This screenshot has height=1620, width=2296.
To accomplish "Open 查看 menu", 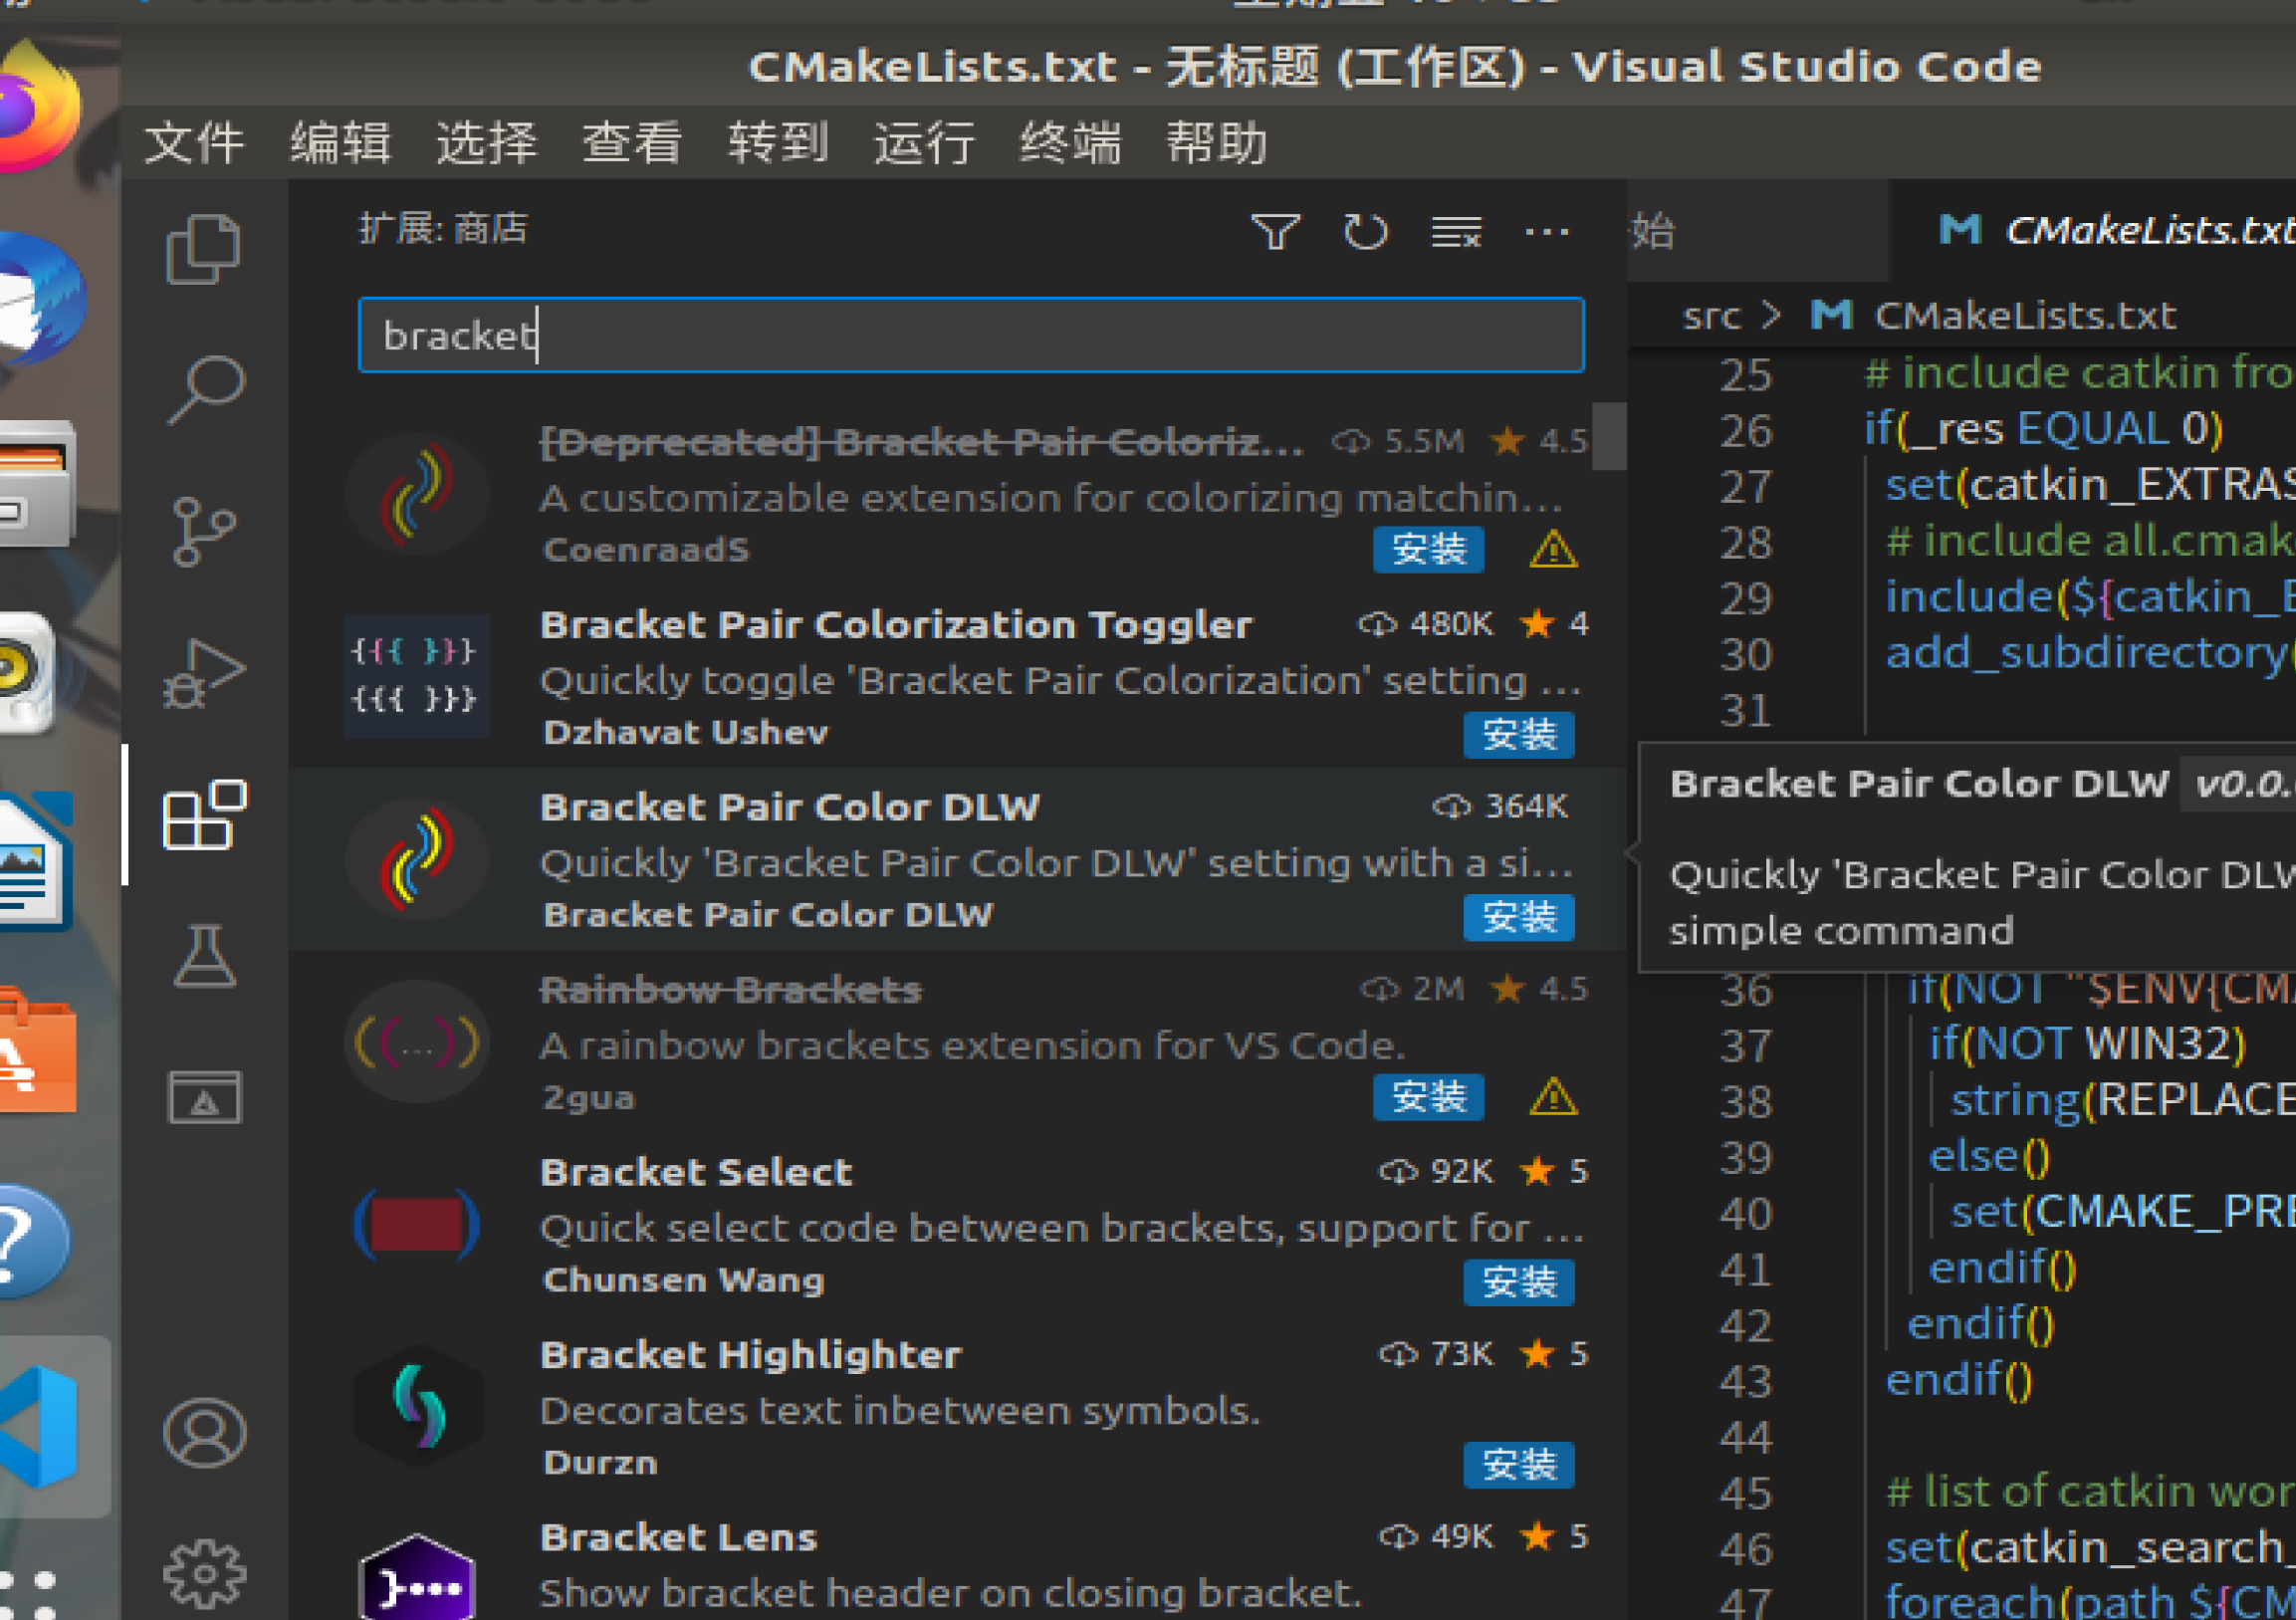I will pyautogui.click(x=632, y=142).
